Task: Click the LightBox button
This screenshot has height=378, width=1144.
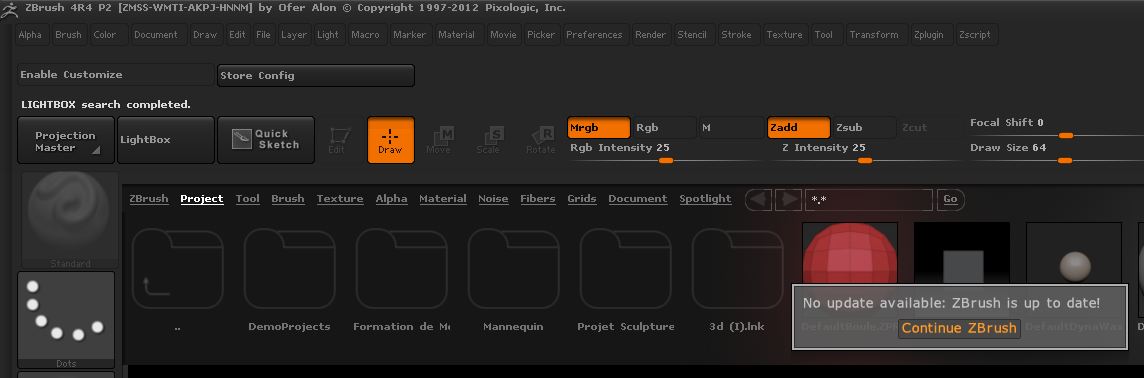Action: [x=166, y=140]
